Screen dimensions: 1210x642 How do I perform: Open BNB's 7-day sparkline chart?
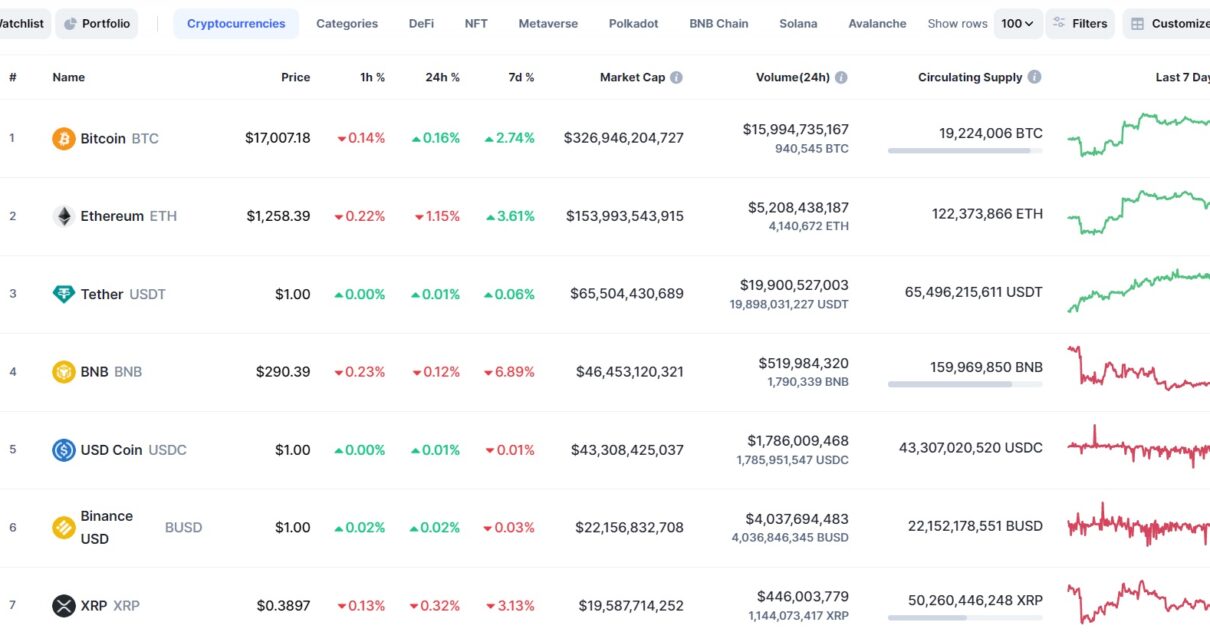point(1138,368)
